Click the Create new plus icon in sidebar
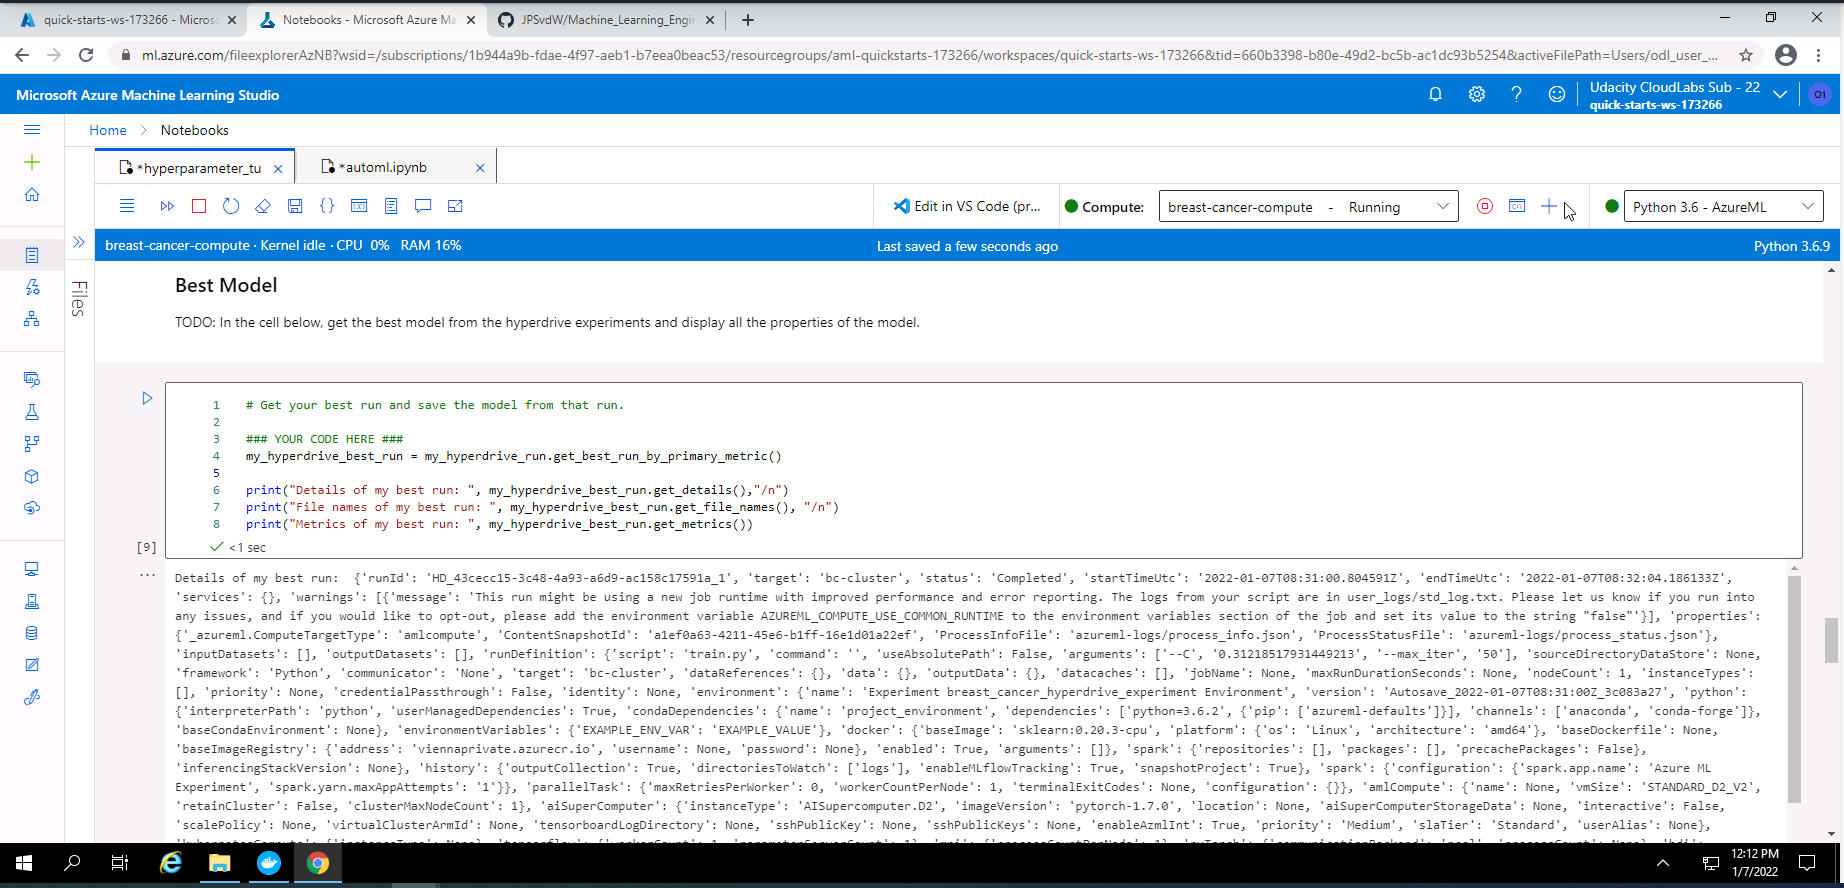Viewport: 1844px width, 888px height. (32, 162)
